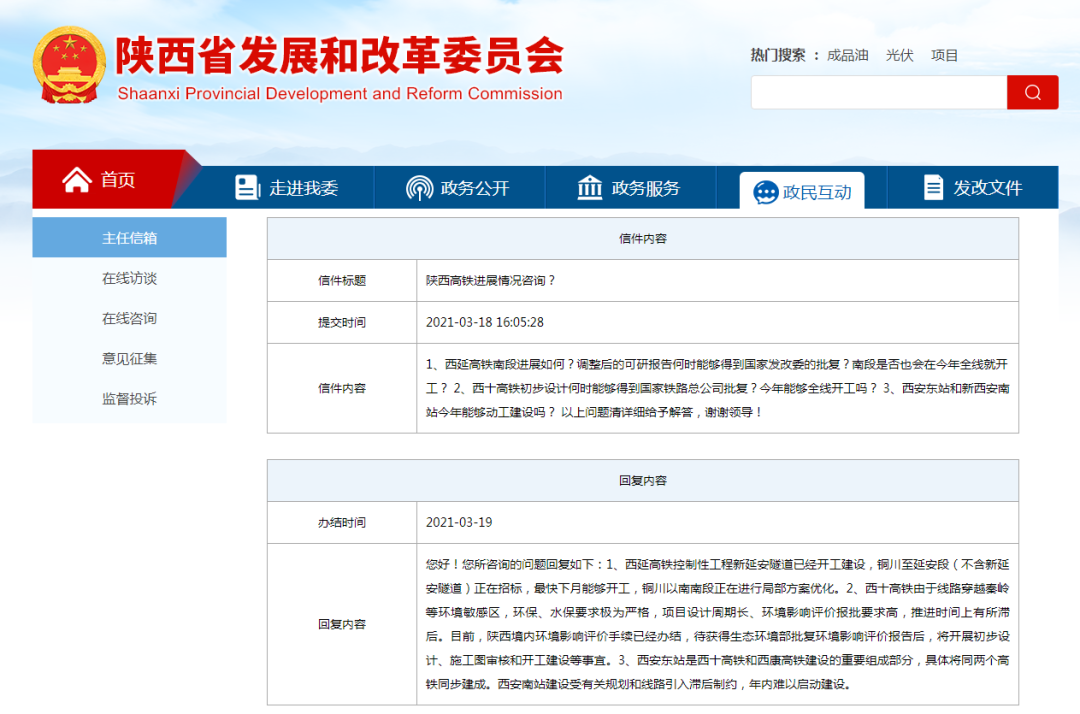This screenshot has height=714, width=1080.
Task: Click the 提交时间 row label
Action: pyautogui.click(x=342, y=322)
